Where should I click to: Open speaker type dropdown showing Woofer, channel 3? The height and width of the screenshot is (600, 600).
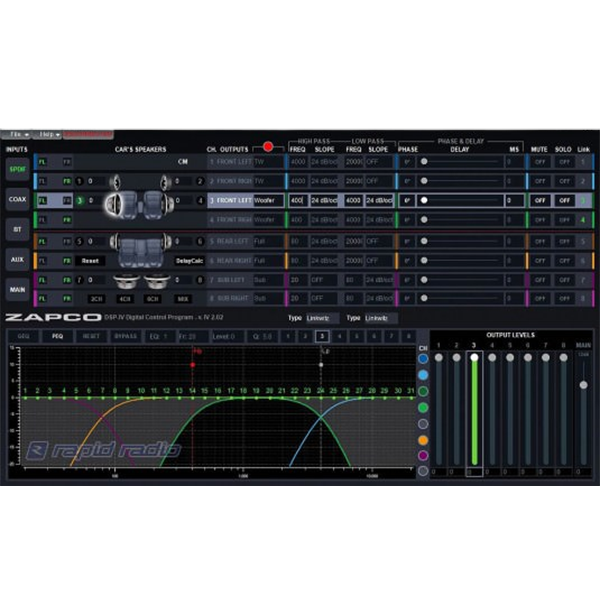point(268,200)
